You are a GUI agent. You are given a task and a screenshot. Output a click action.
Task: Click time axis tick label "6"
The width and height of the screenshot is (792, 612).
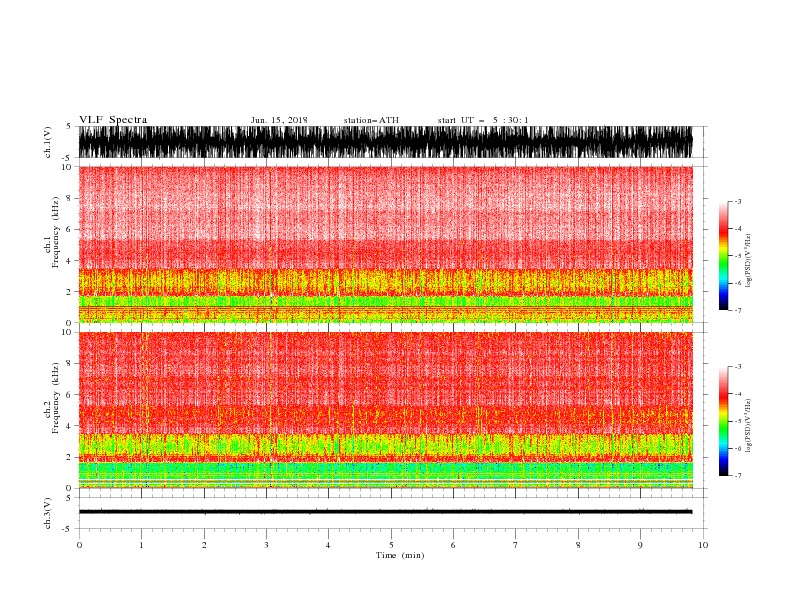coord(453,545)
